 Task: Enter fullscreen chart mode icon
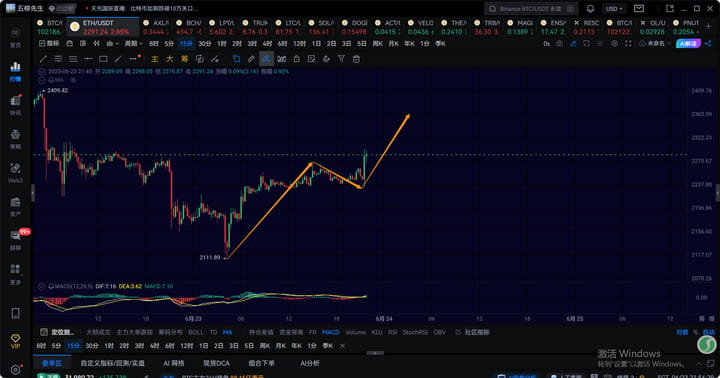pos(628,44)
